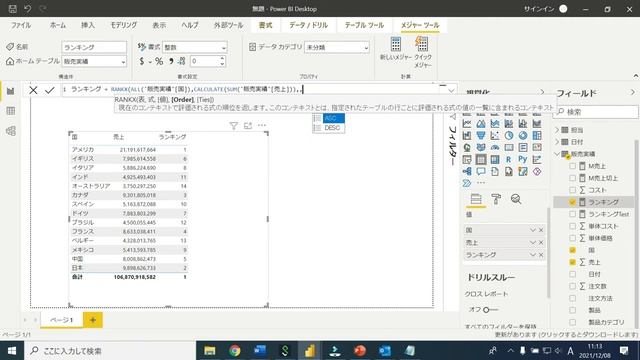Image resolution: width=640 pixels, height=360 pixels.
Task: Click the measure name input field
Action: [94, 47]
